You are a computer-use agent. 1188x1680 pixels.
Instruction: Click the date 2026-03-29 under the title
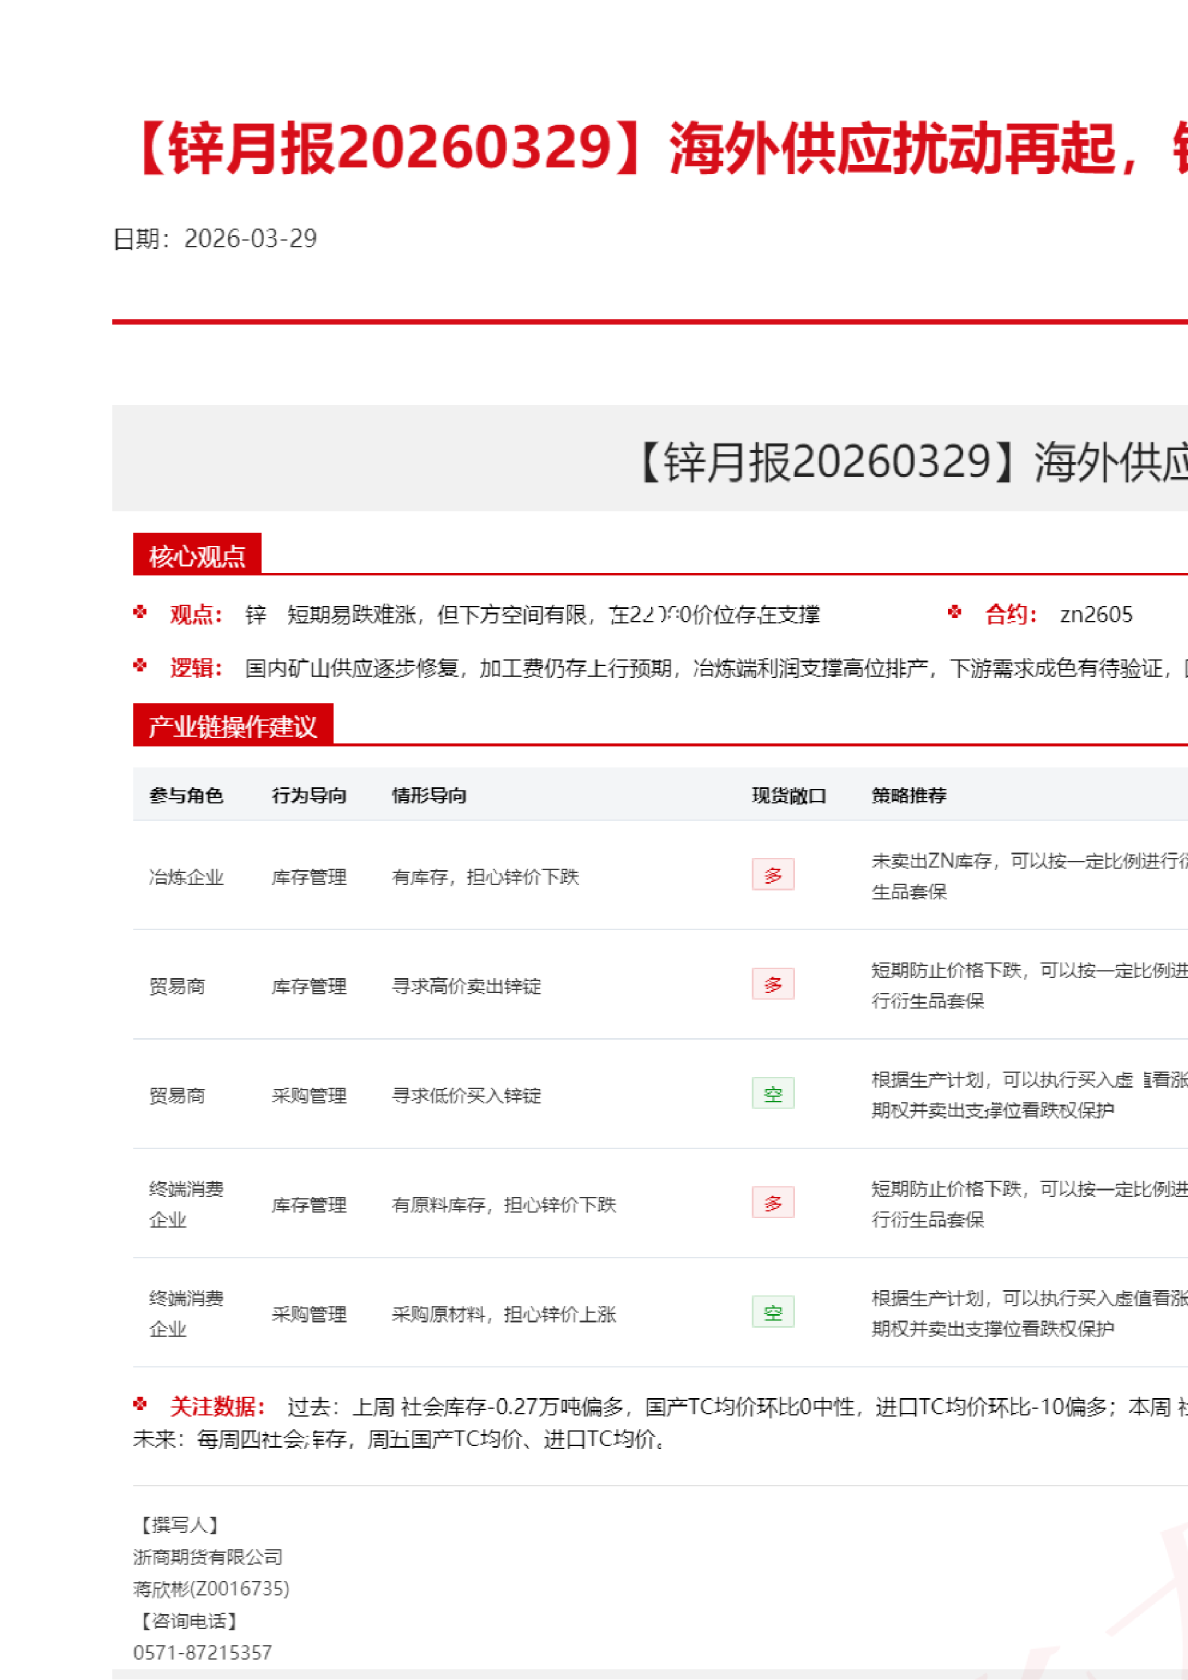coord(250,238)
